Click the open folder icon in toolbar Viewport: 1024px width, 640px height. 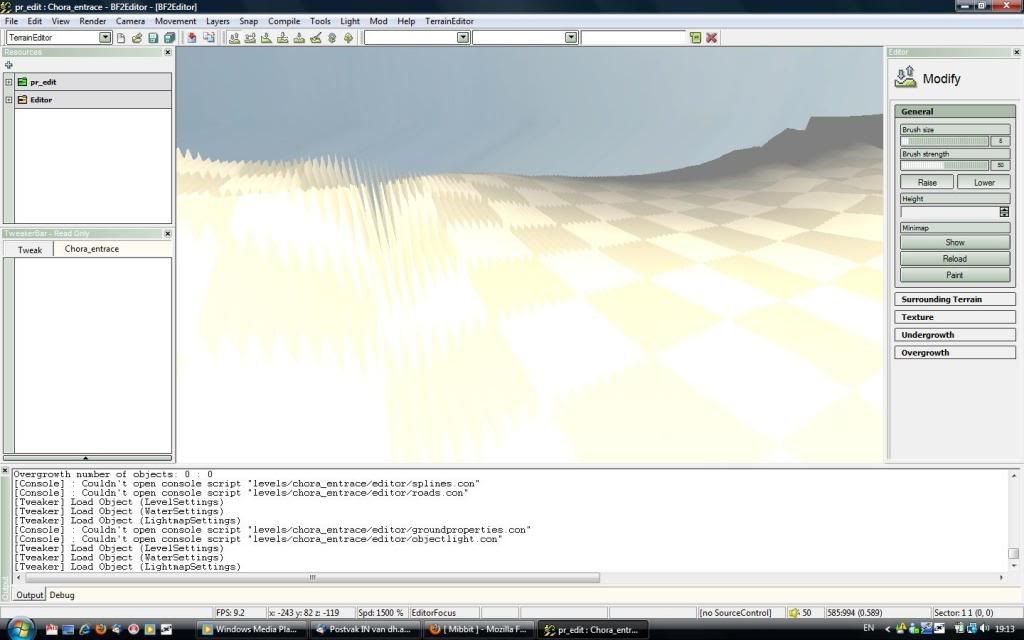(137, 38)
